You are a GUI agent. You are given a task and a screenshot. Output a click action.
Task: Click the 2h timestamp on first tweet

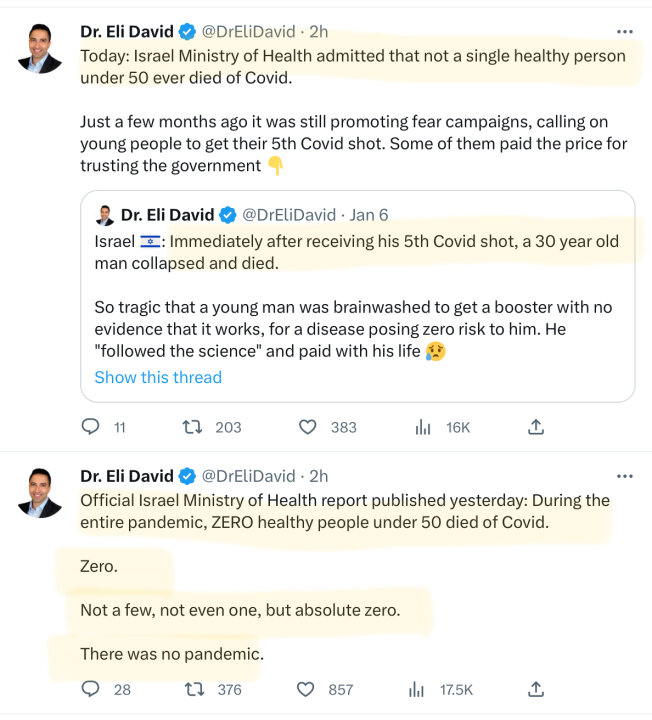(317, 32)
